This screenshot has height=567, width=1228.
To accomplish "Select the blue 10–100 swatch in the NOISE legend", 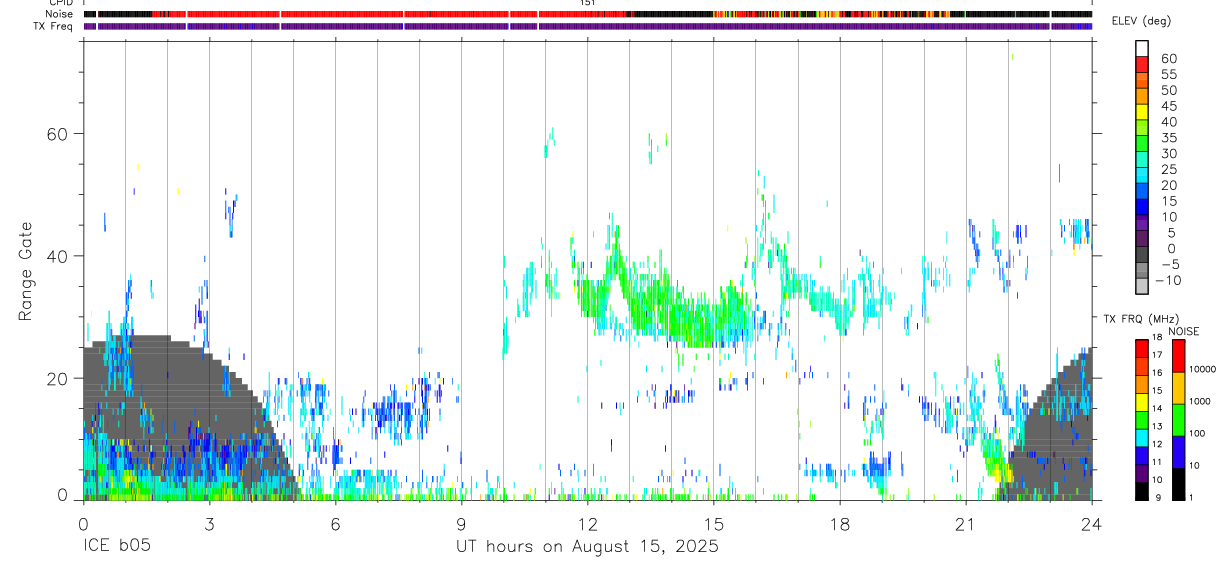I will 1178,452.
